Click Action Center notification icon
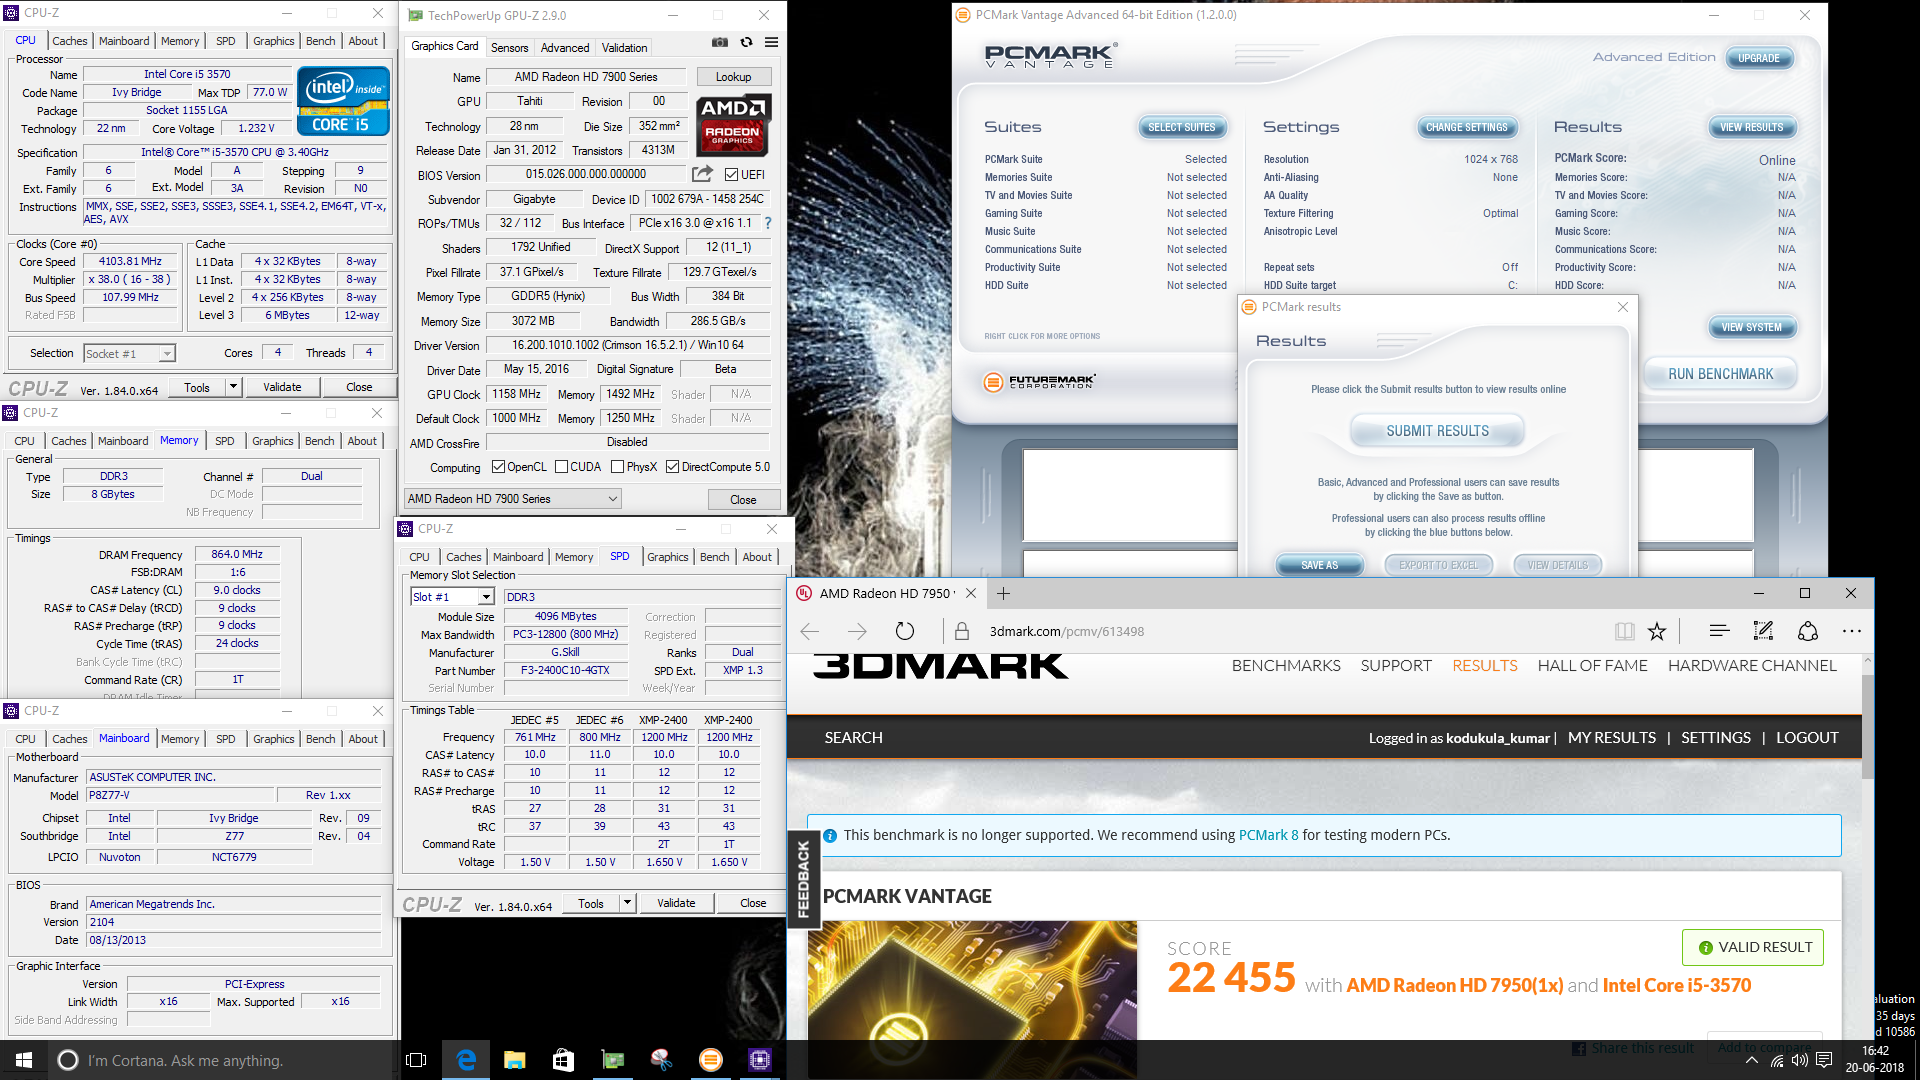The height and width of the screenshot is (1080, 1920). pos(1824,1060)
